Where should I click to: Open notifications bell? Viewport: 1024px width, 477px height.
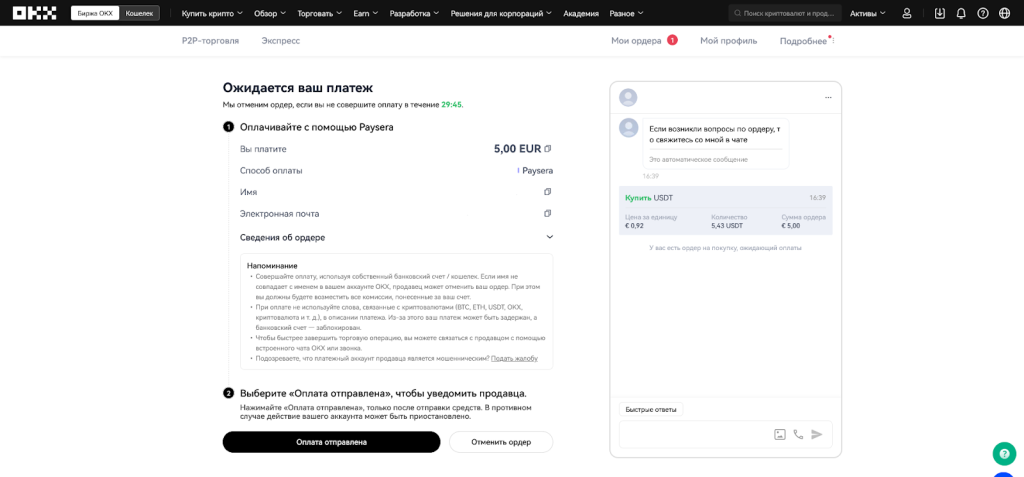[x=961, y=13]
